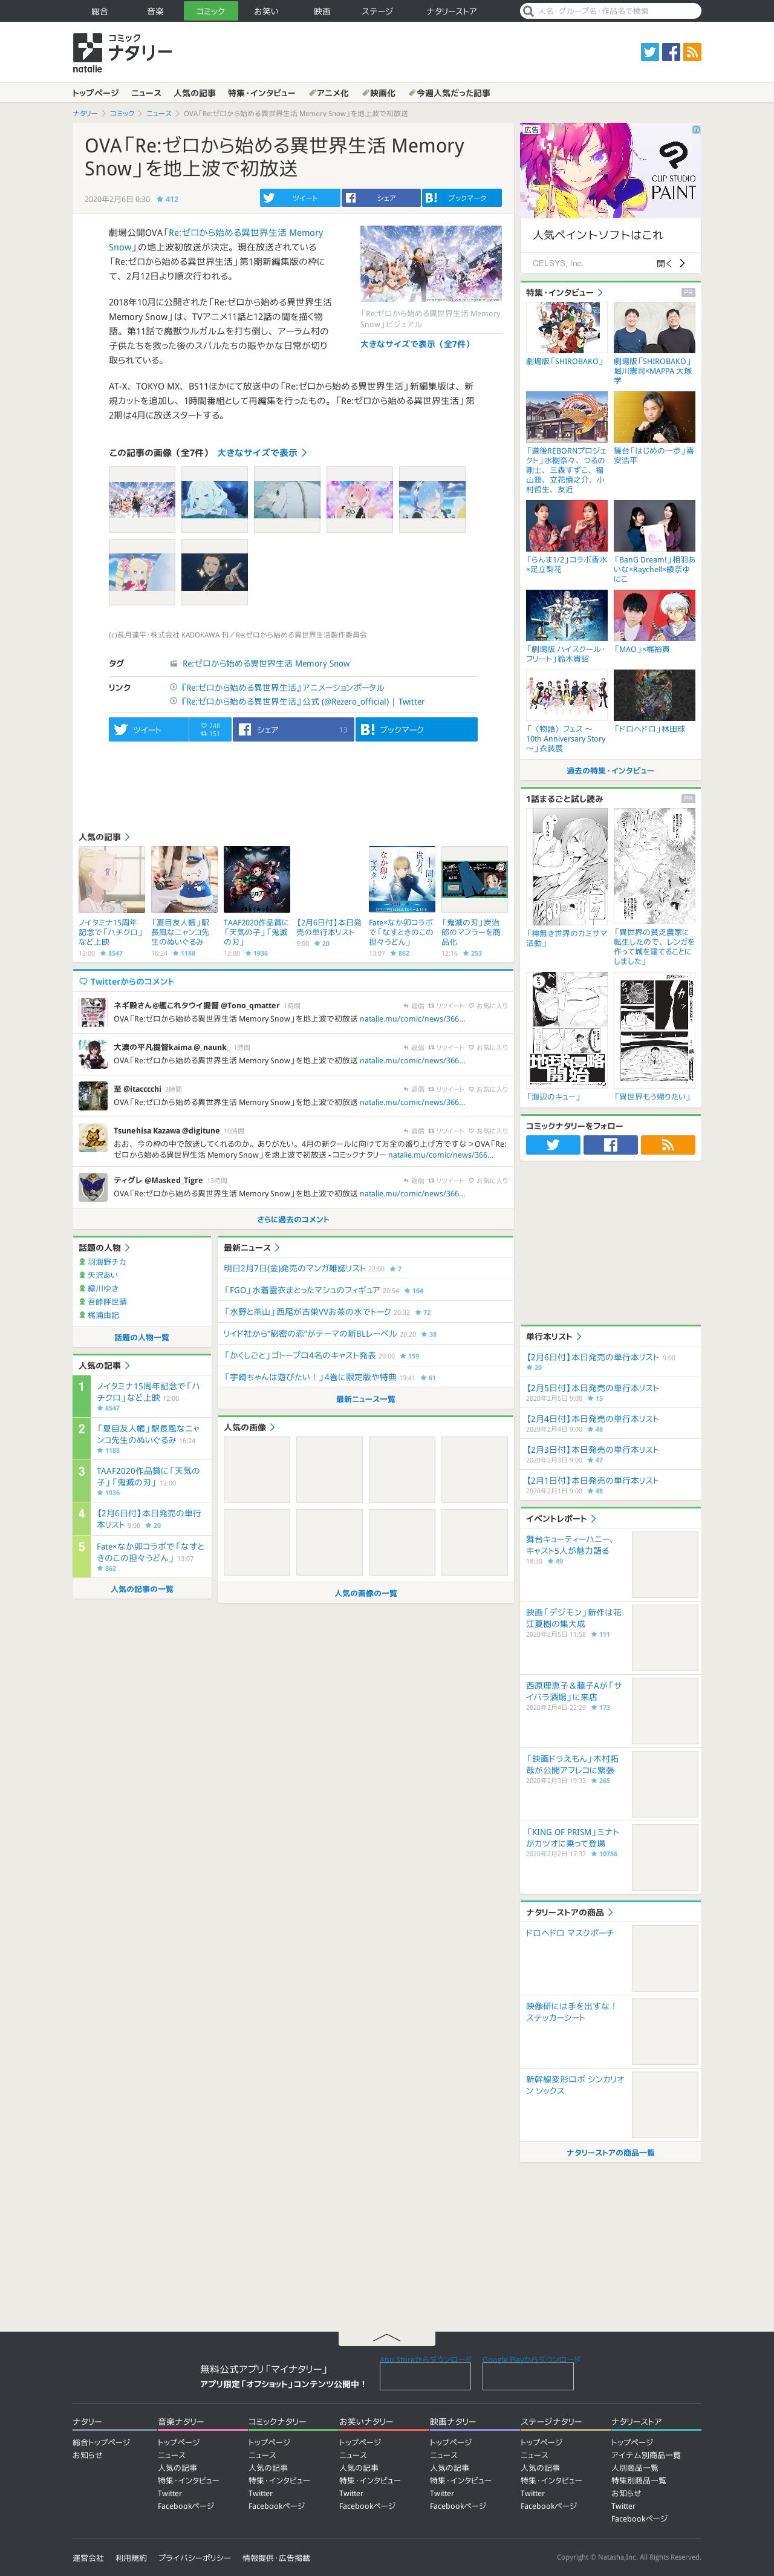774x2576 pixels.
Task: Click ナタリーストアの商品一覧 link
Action: point(610,2153)
